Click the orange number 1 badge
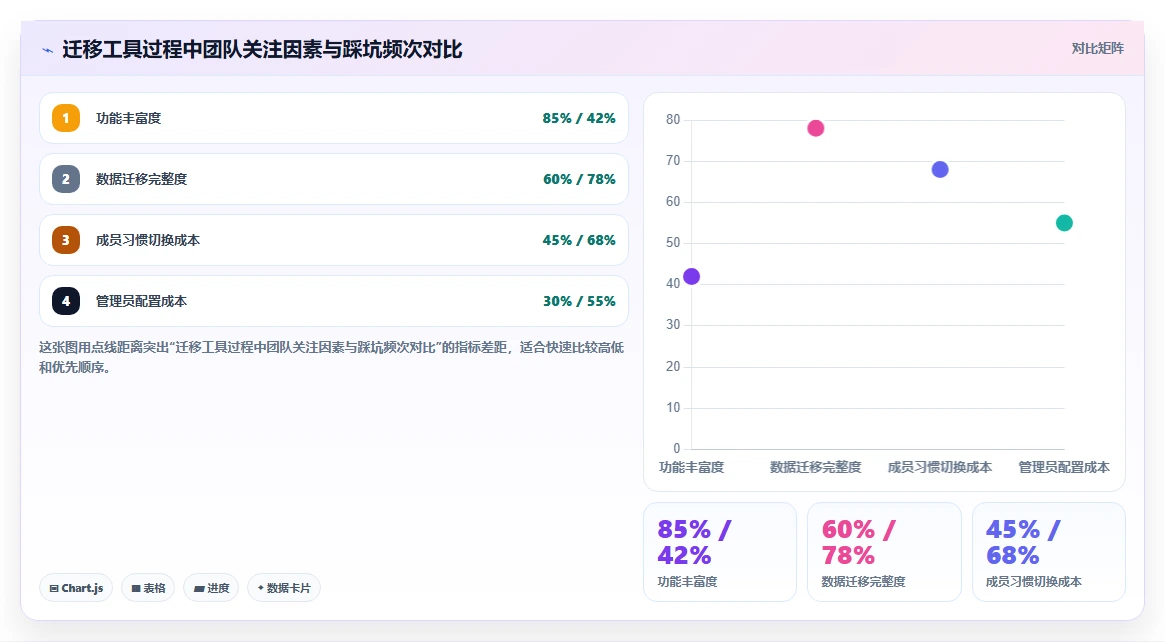 click(x=66, y=118)
